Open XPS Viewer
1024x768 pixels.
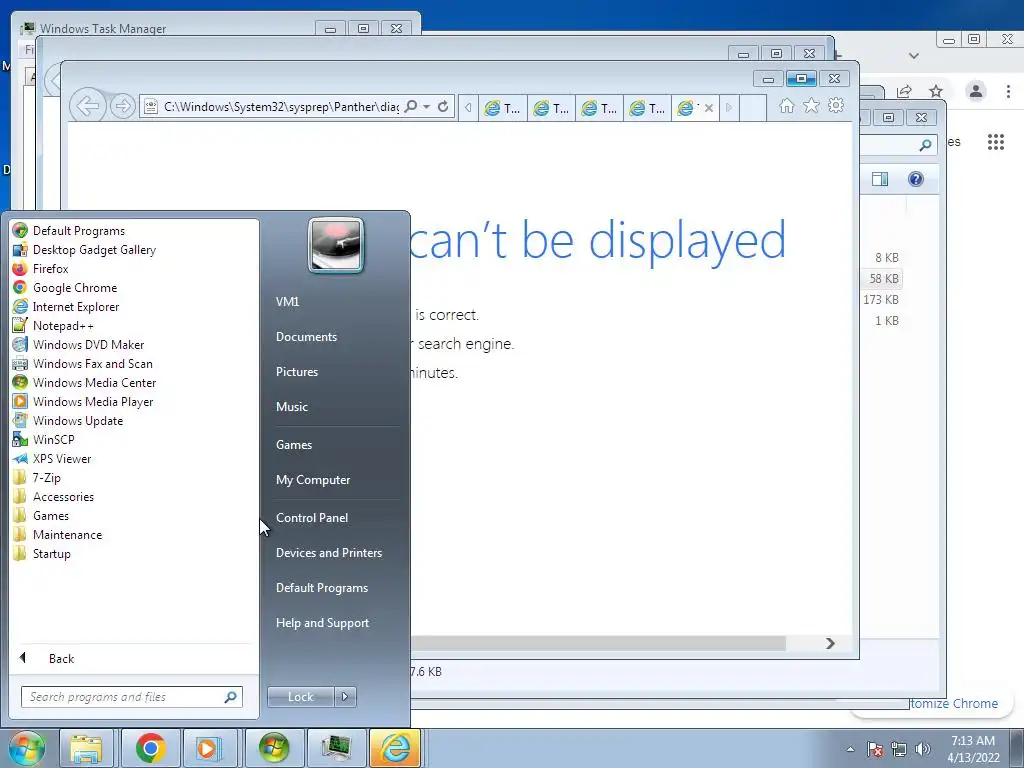[62, 458]
